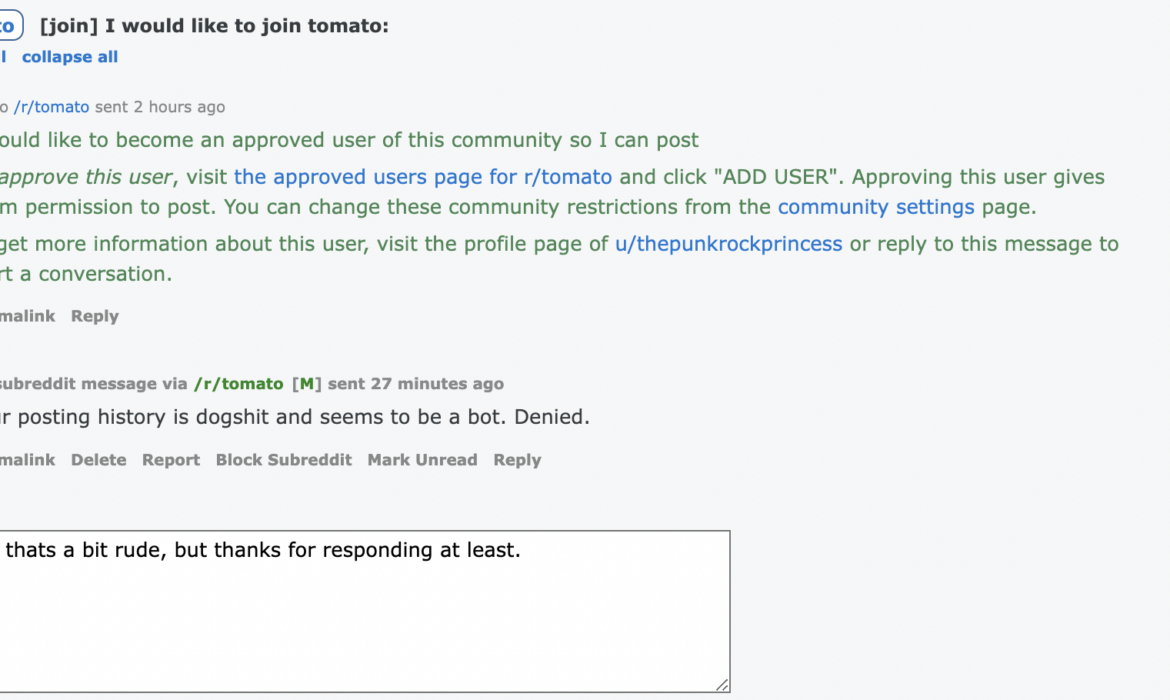
Task: Click the cut-off expand all link before collapse all
Action: coord(3,57)
